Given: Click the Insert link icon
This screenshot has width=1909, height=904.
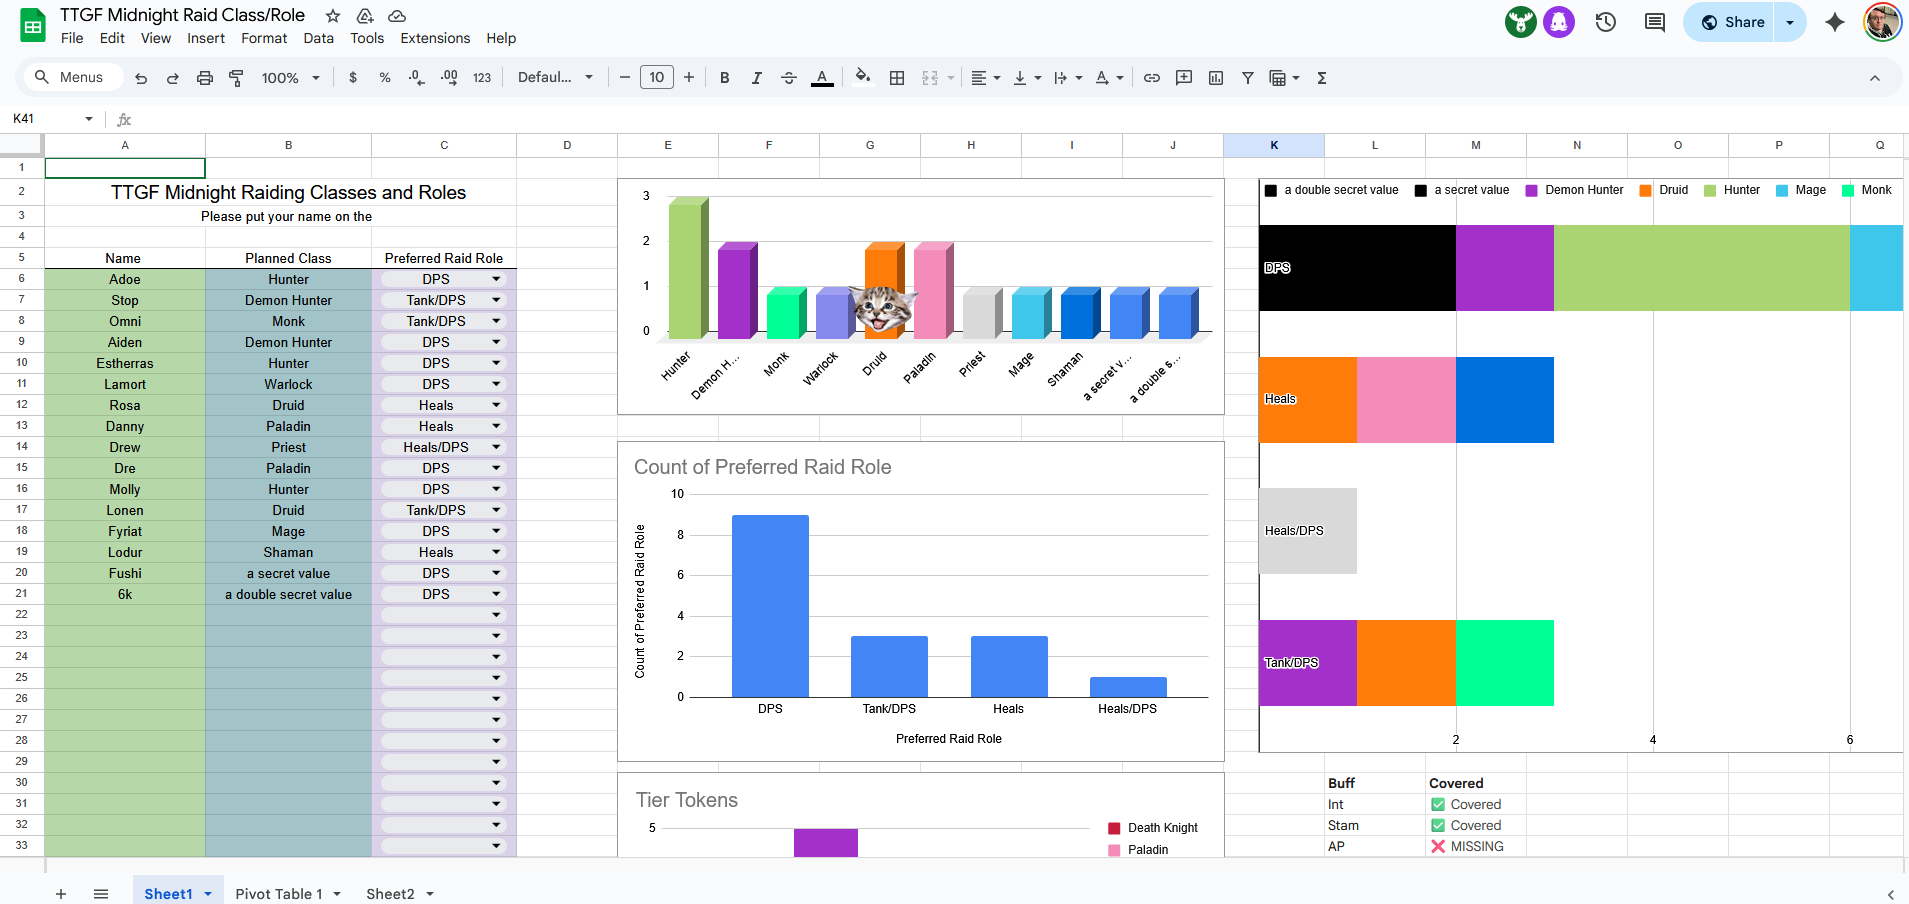Looking at the screenshot, I should coord(1152,78).
